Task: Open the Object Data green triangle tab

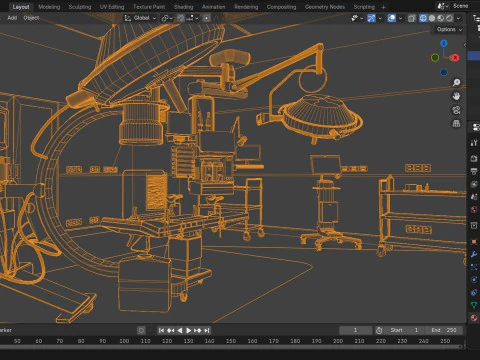Action: click(474, 305)
